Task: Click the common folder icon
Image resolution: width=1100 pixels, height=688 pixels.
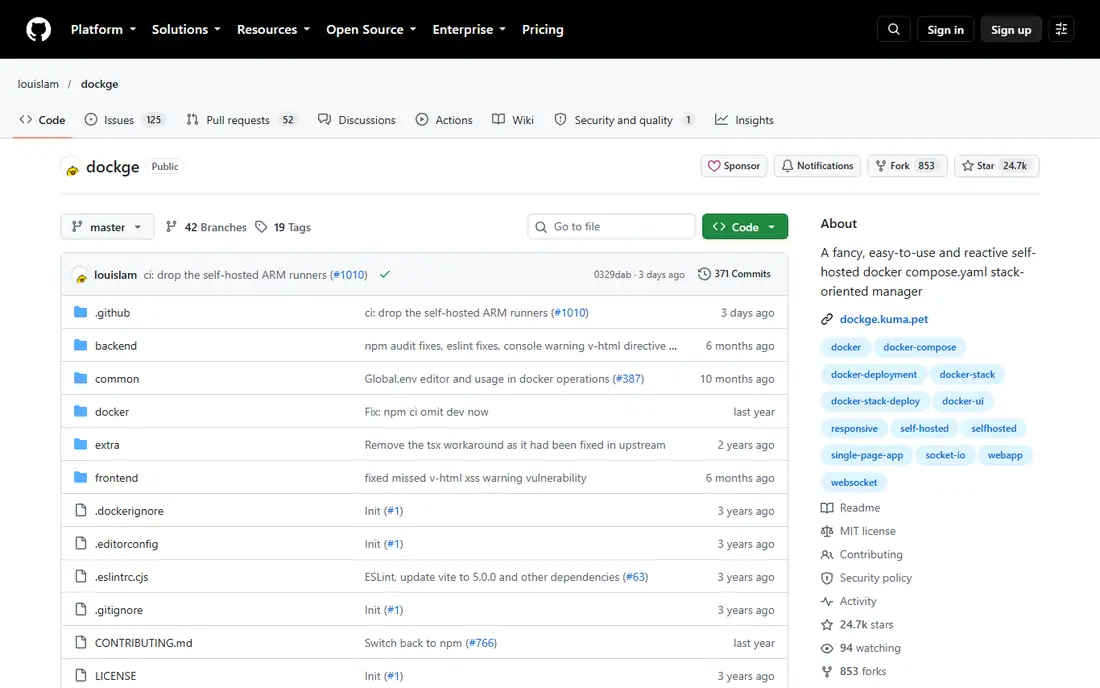Action: click(81, 378)
